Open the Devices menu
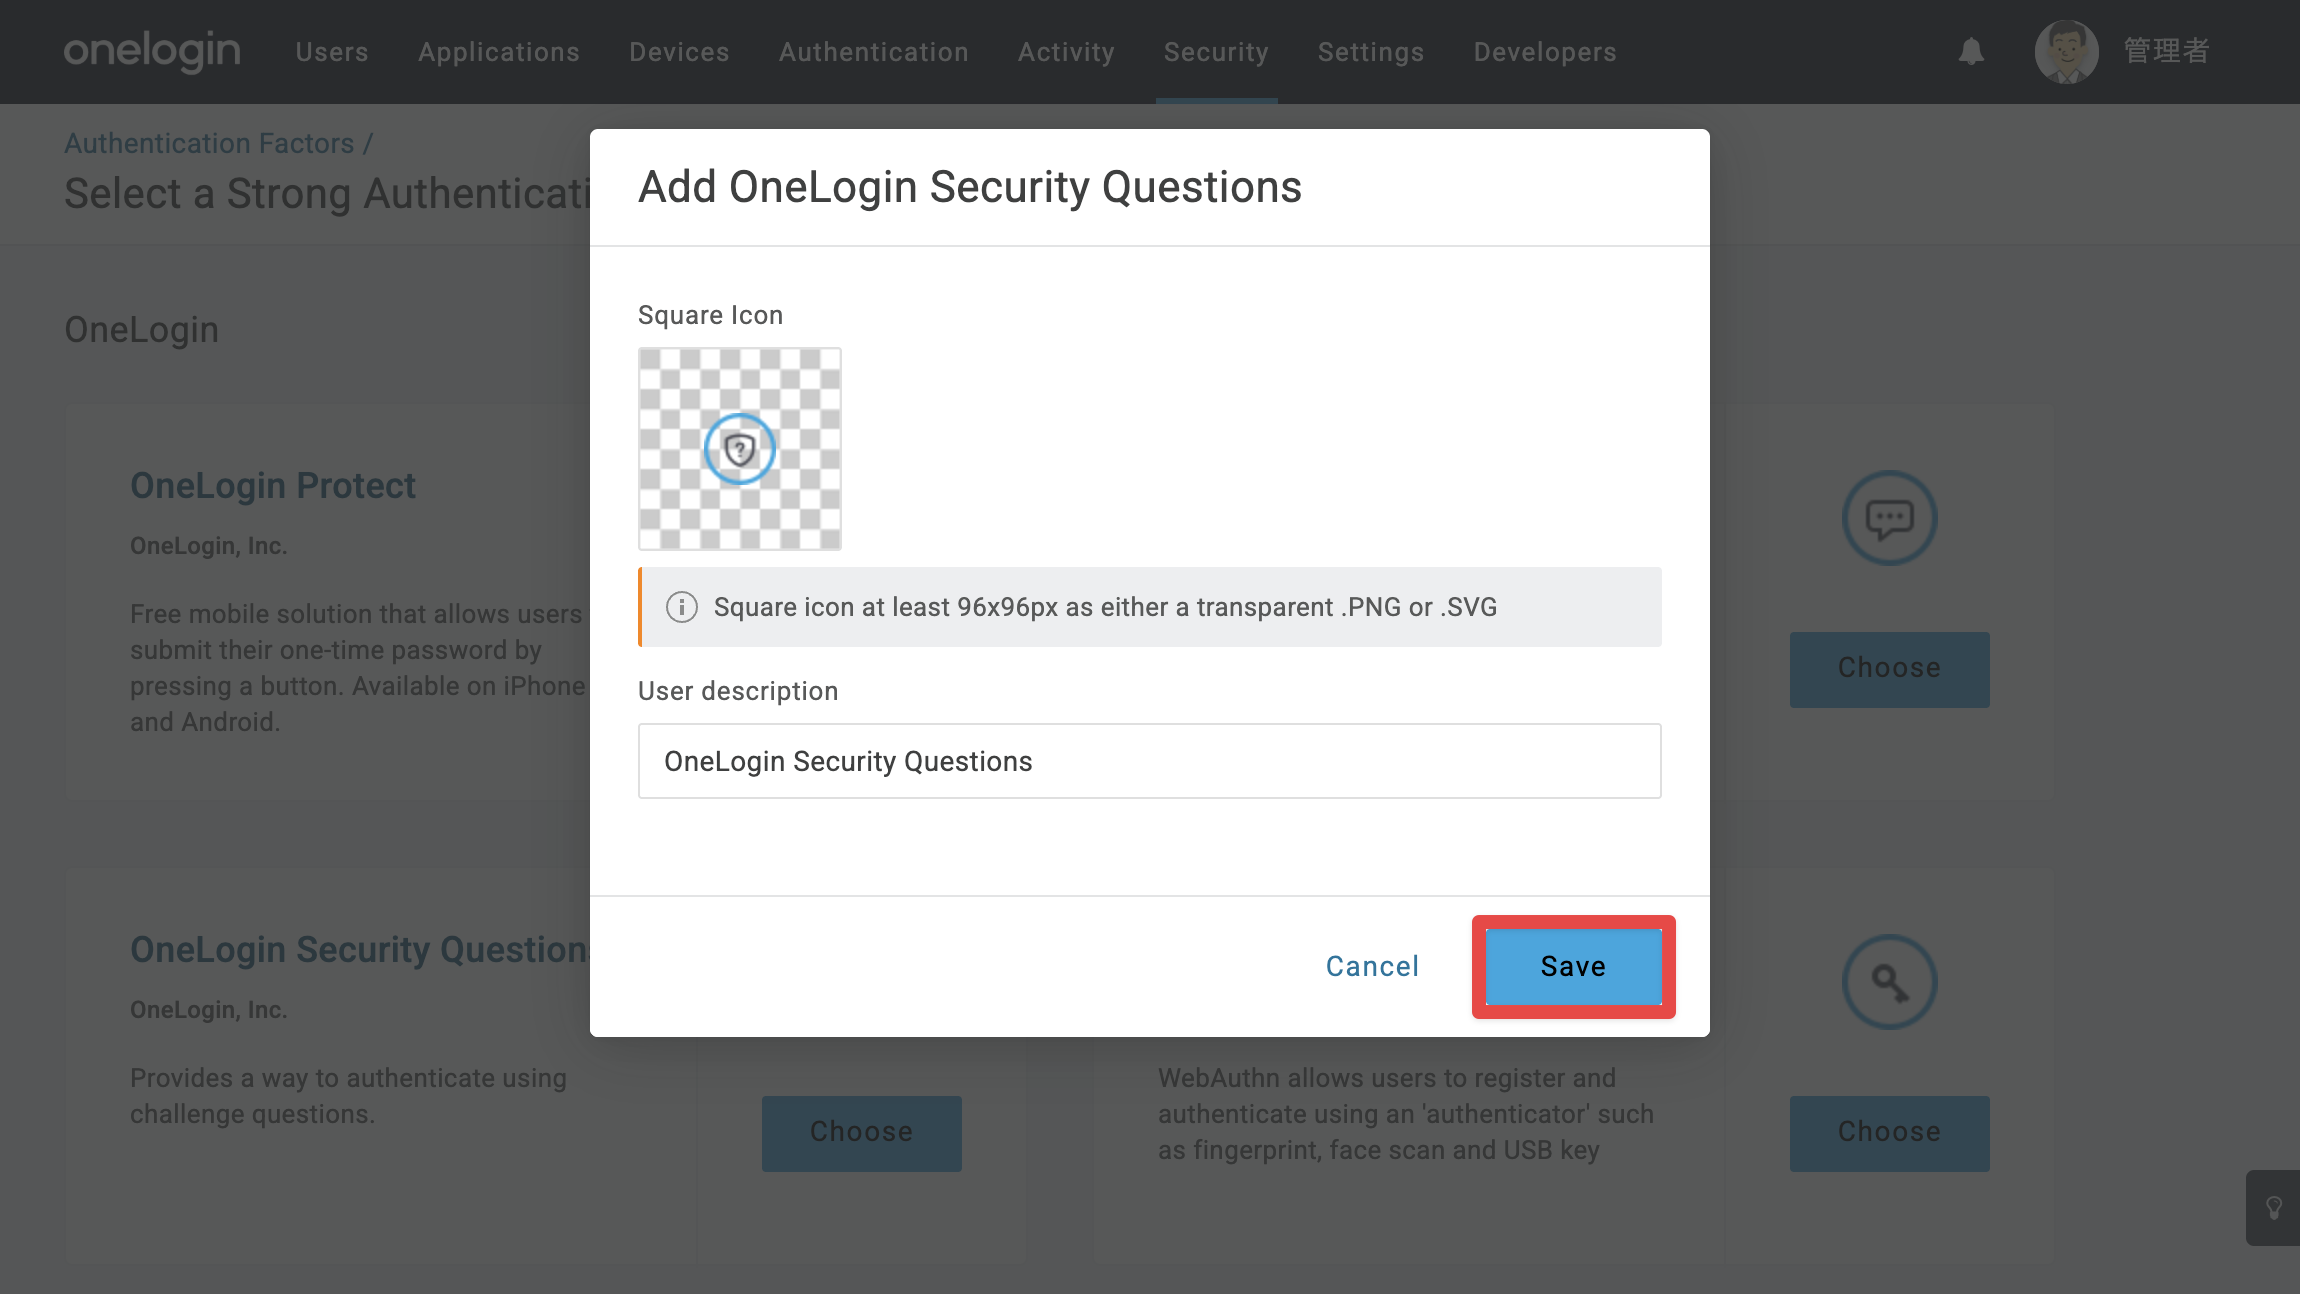This screenshot has width=2300, height=1294. 679,52
